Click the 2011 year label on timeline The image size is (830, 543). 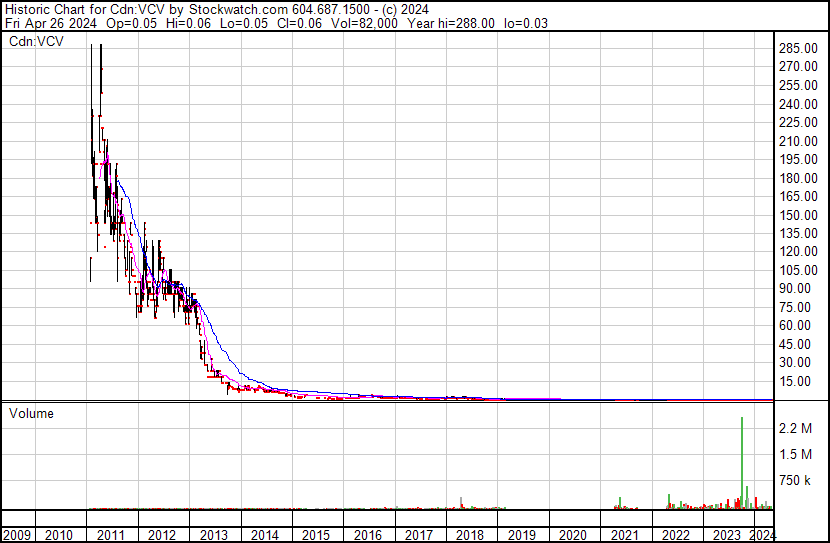click(111, 534)
